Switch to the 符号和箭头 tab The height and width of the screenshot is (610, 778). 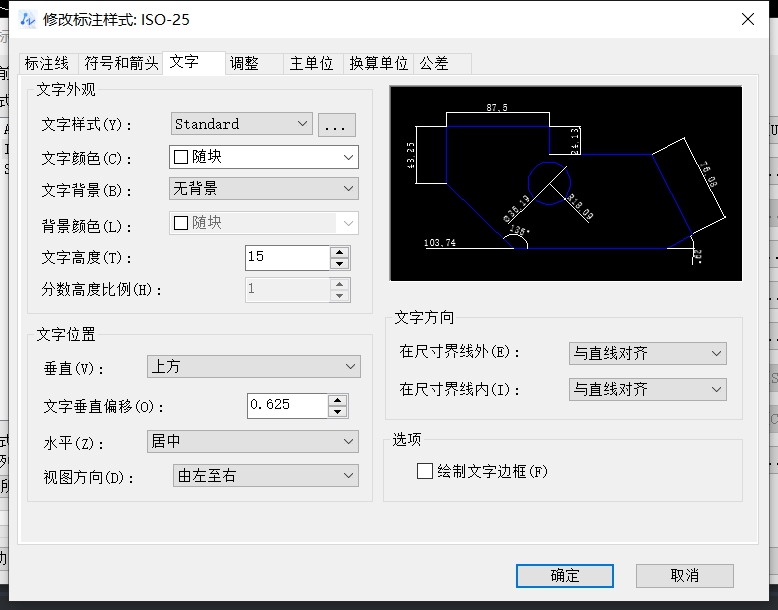point(121,63)
